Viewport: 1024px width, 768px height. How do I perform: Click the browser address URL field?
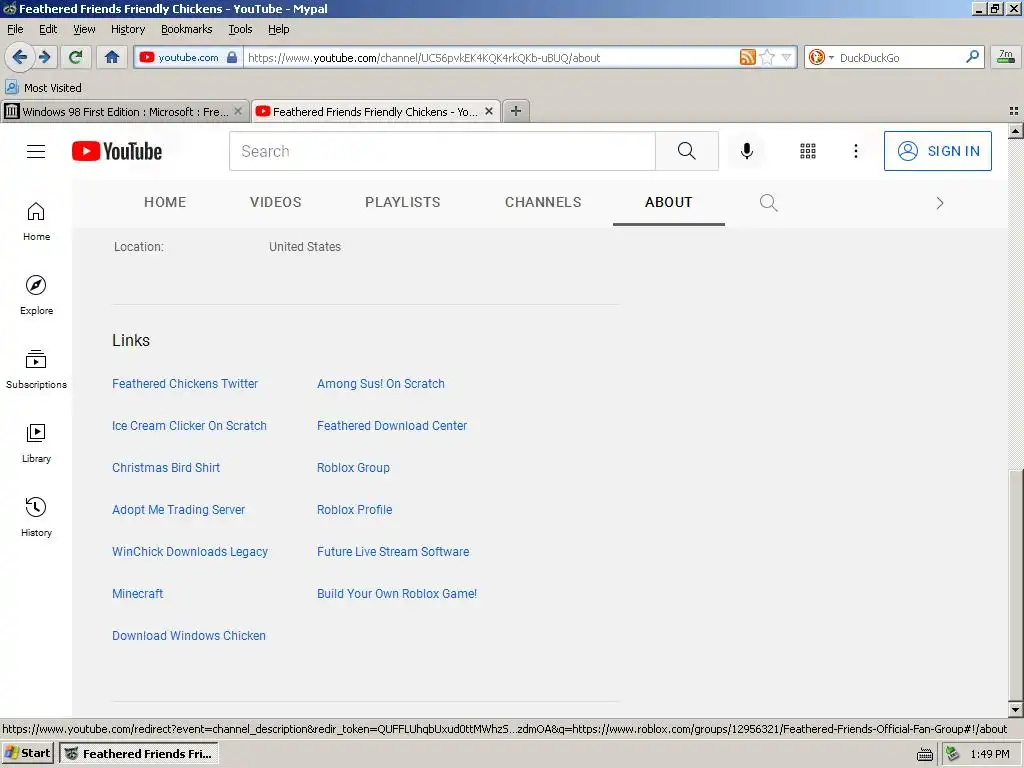pos(491,57)
